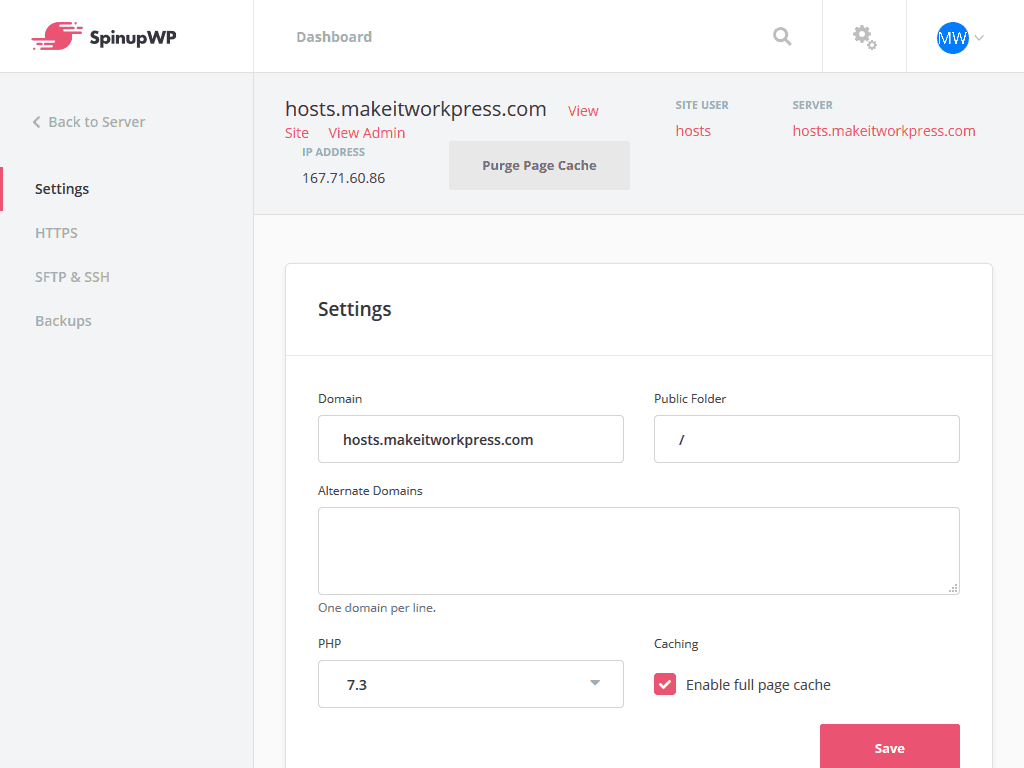Image resolution: width=1024 pixels, height=768 pixels.
Task: Select the Settings sidebar item
Action: 62,189
